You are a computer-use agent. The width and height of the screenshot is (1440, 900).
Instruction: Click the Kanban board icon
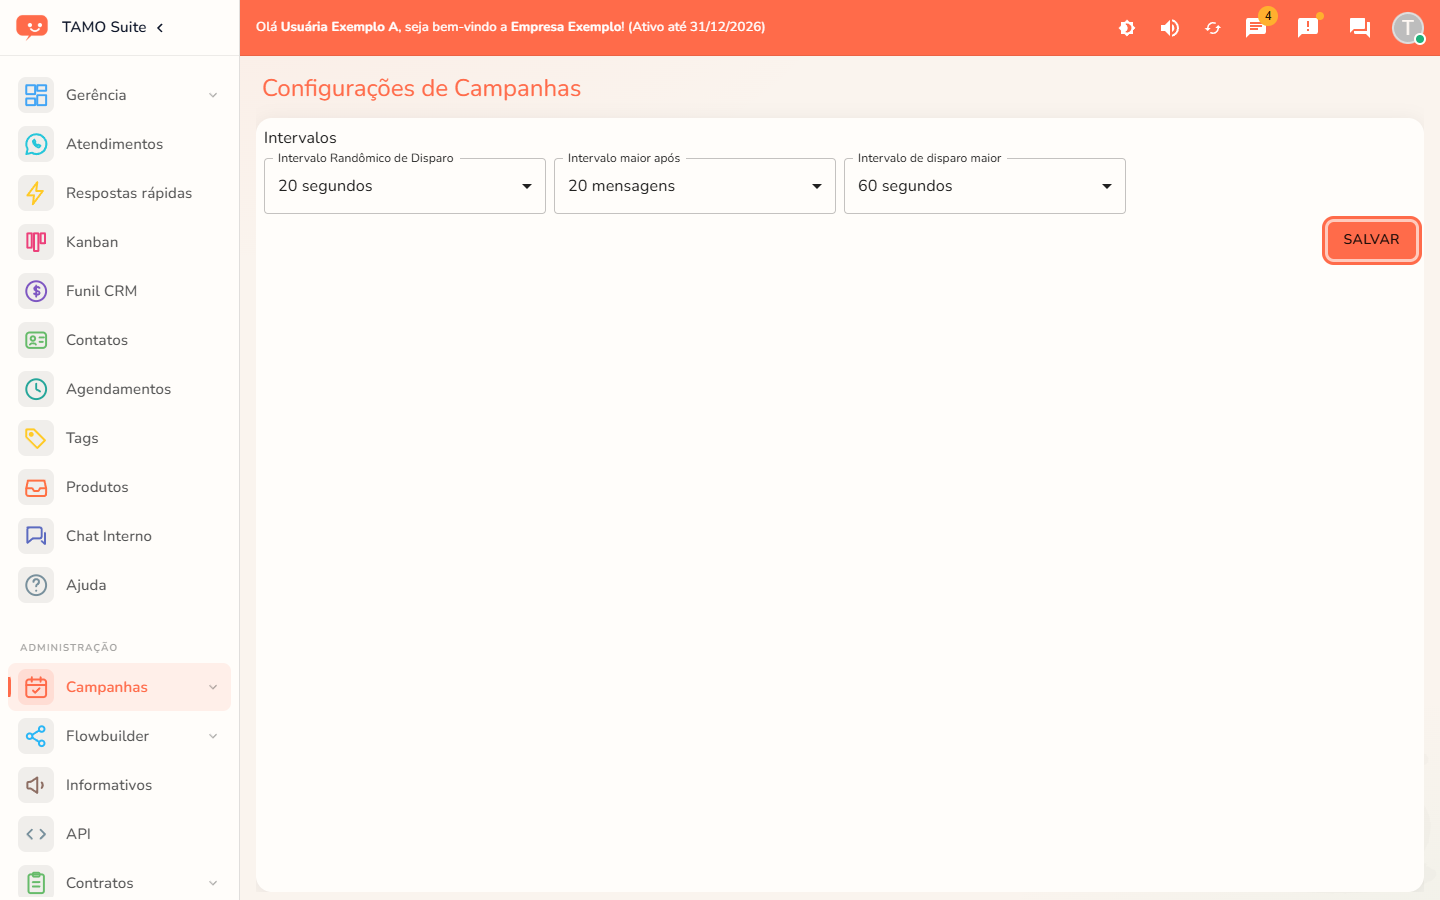click(x=36, y=242)
